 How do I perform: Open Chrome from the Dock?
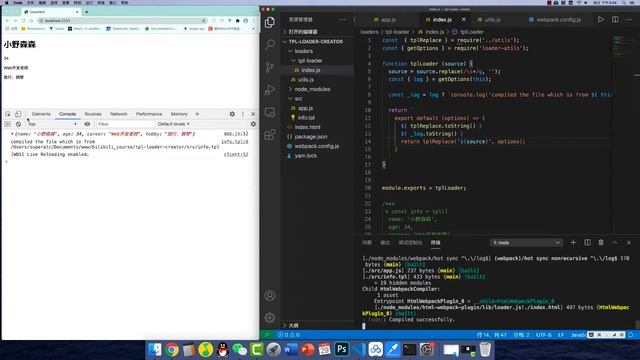pos(172,350)
